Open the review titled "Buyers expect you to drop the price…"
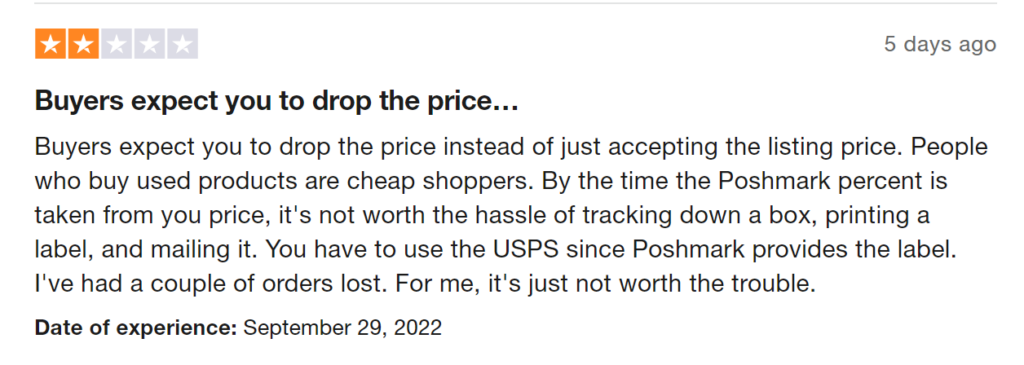This screenshot has width=1024, height=365. tap(276, 103)
